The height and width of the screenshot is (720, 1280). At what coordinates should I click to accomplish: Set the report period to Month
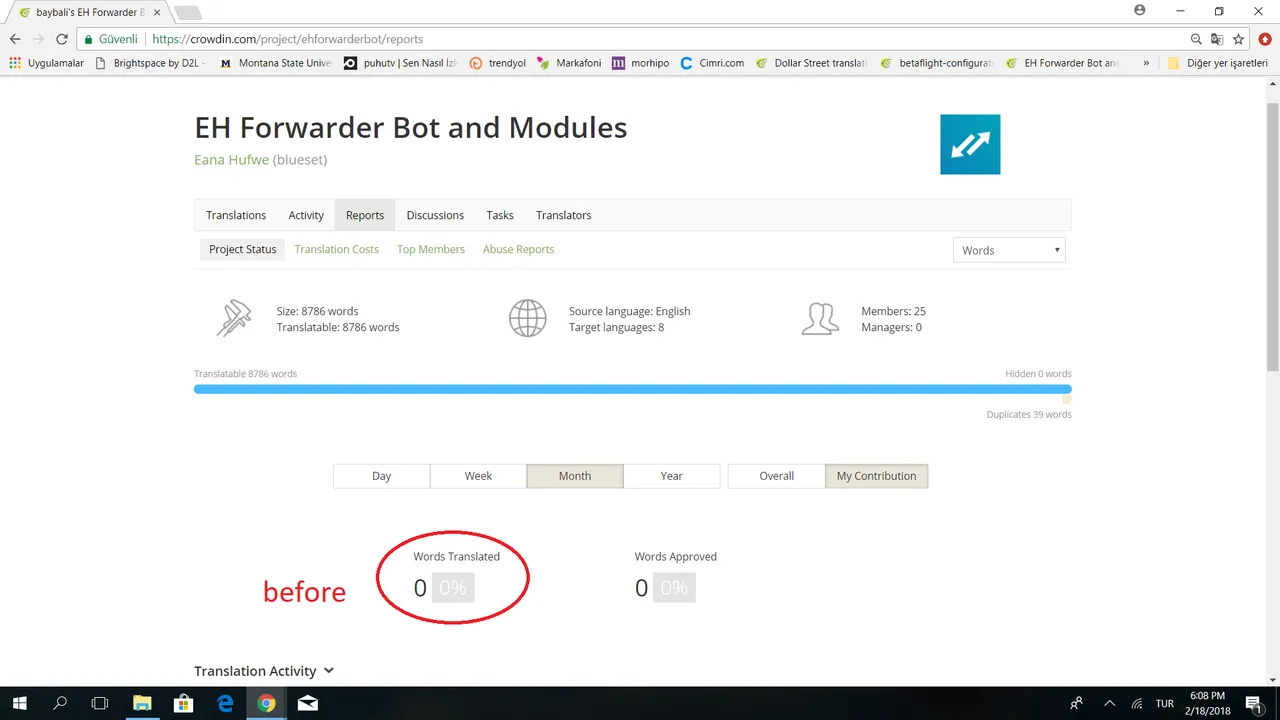575,476
